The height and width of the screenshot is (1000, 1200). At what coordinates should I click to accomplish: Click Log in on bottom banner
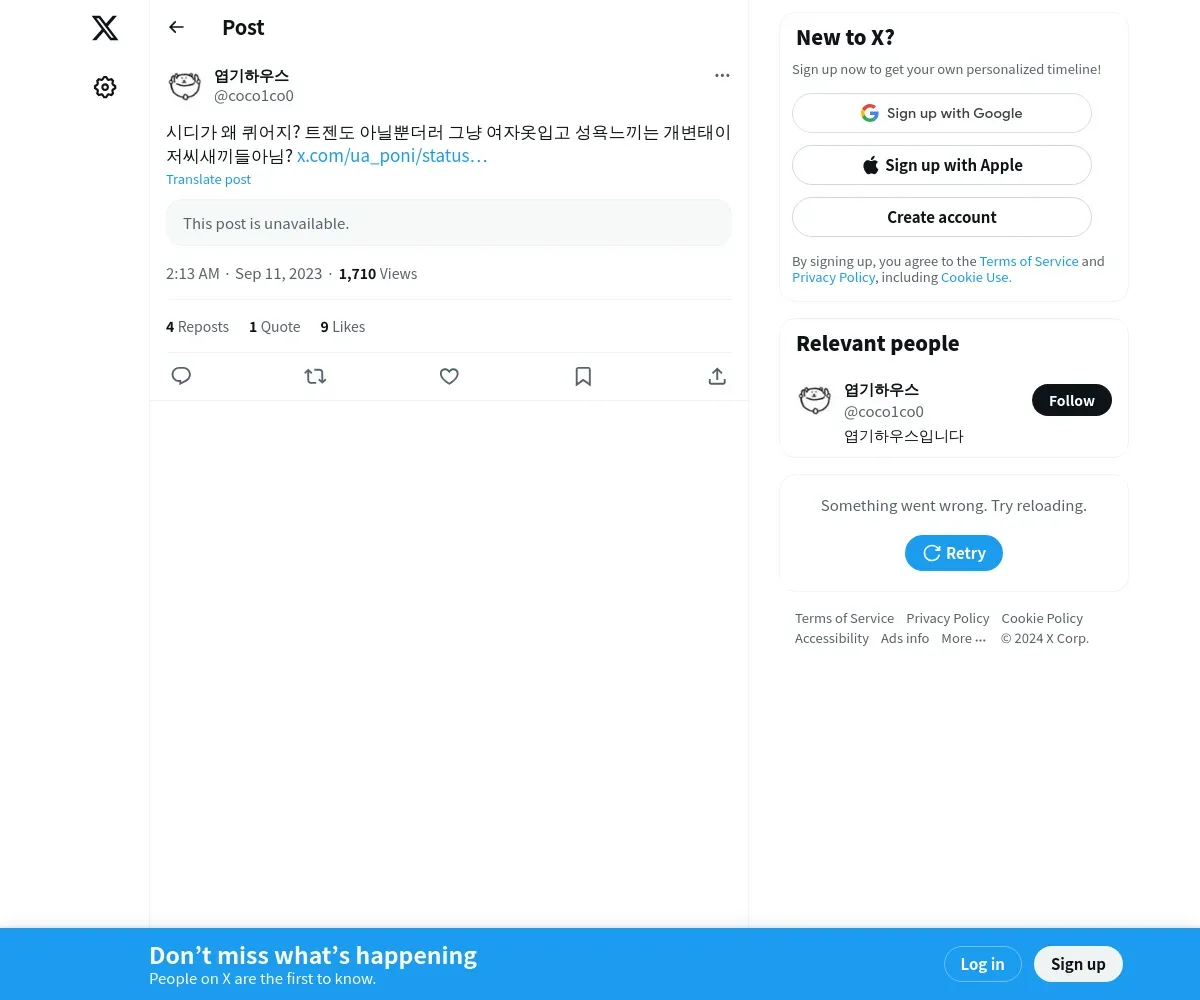click(x=982, y=964)
